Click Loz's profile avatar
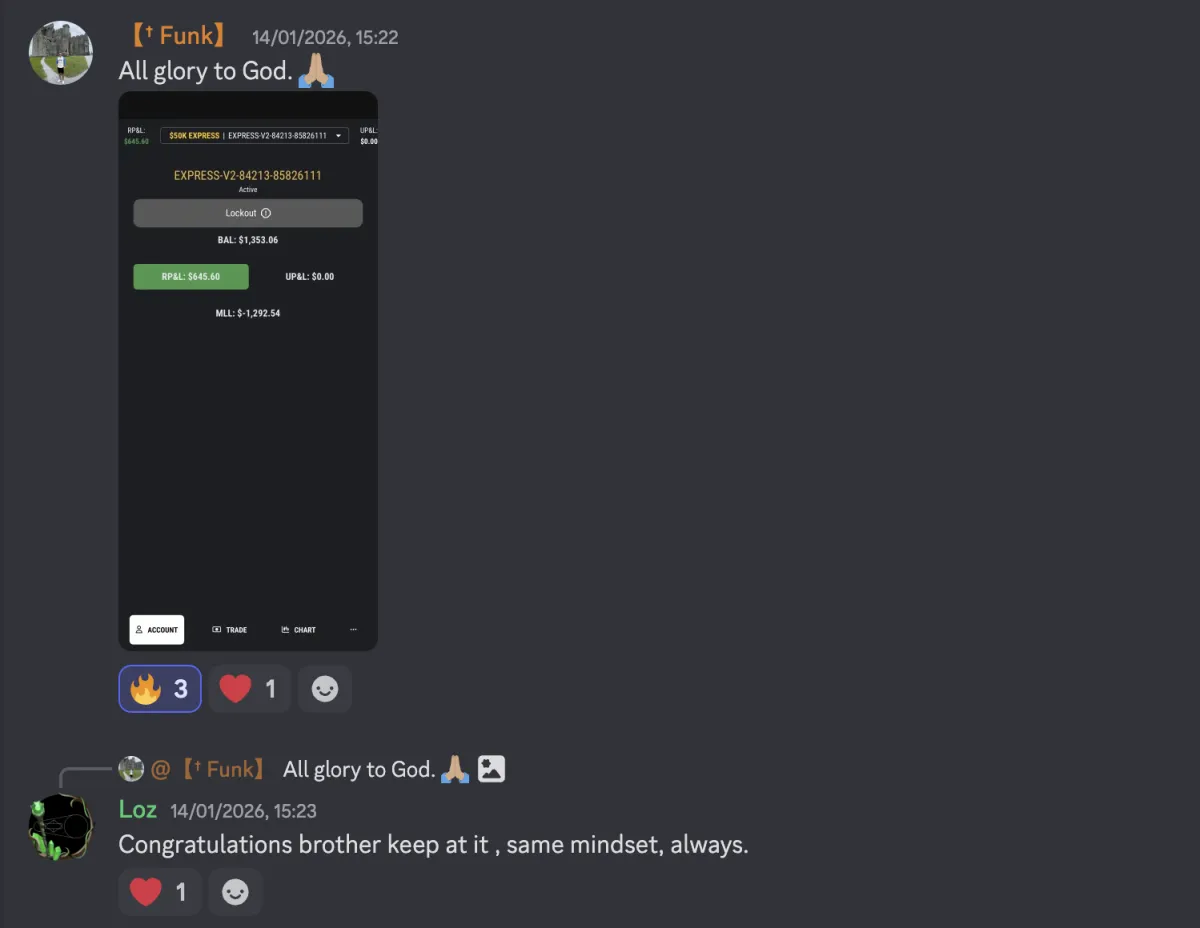 pyautogui.click(x=61, y=828)
